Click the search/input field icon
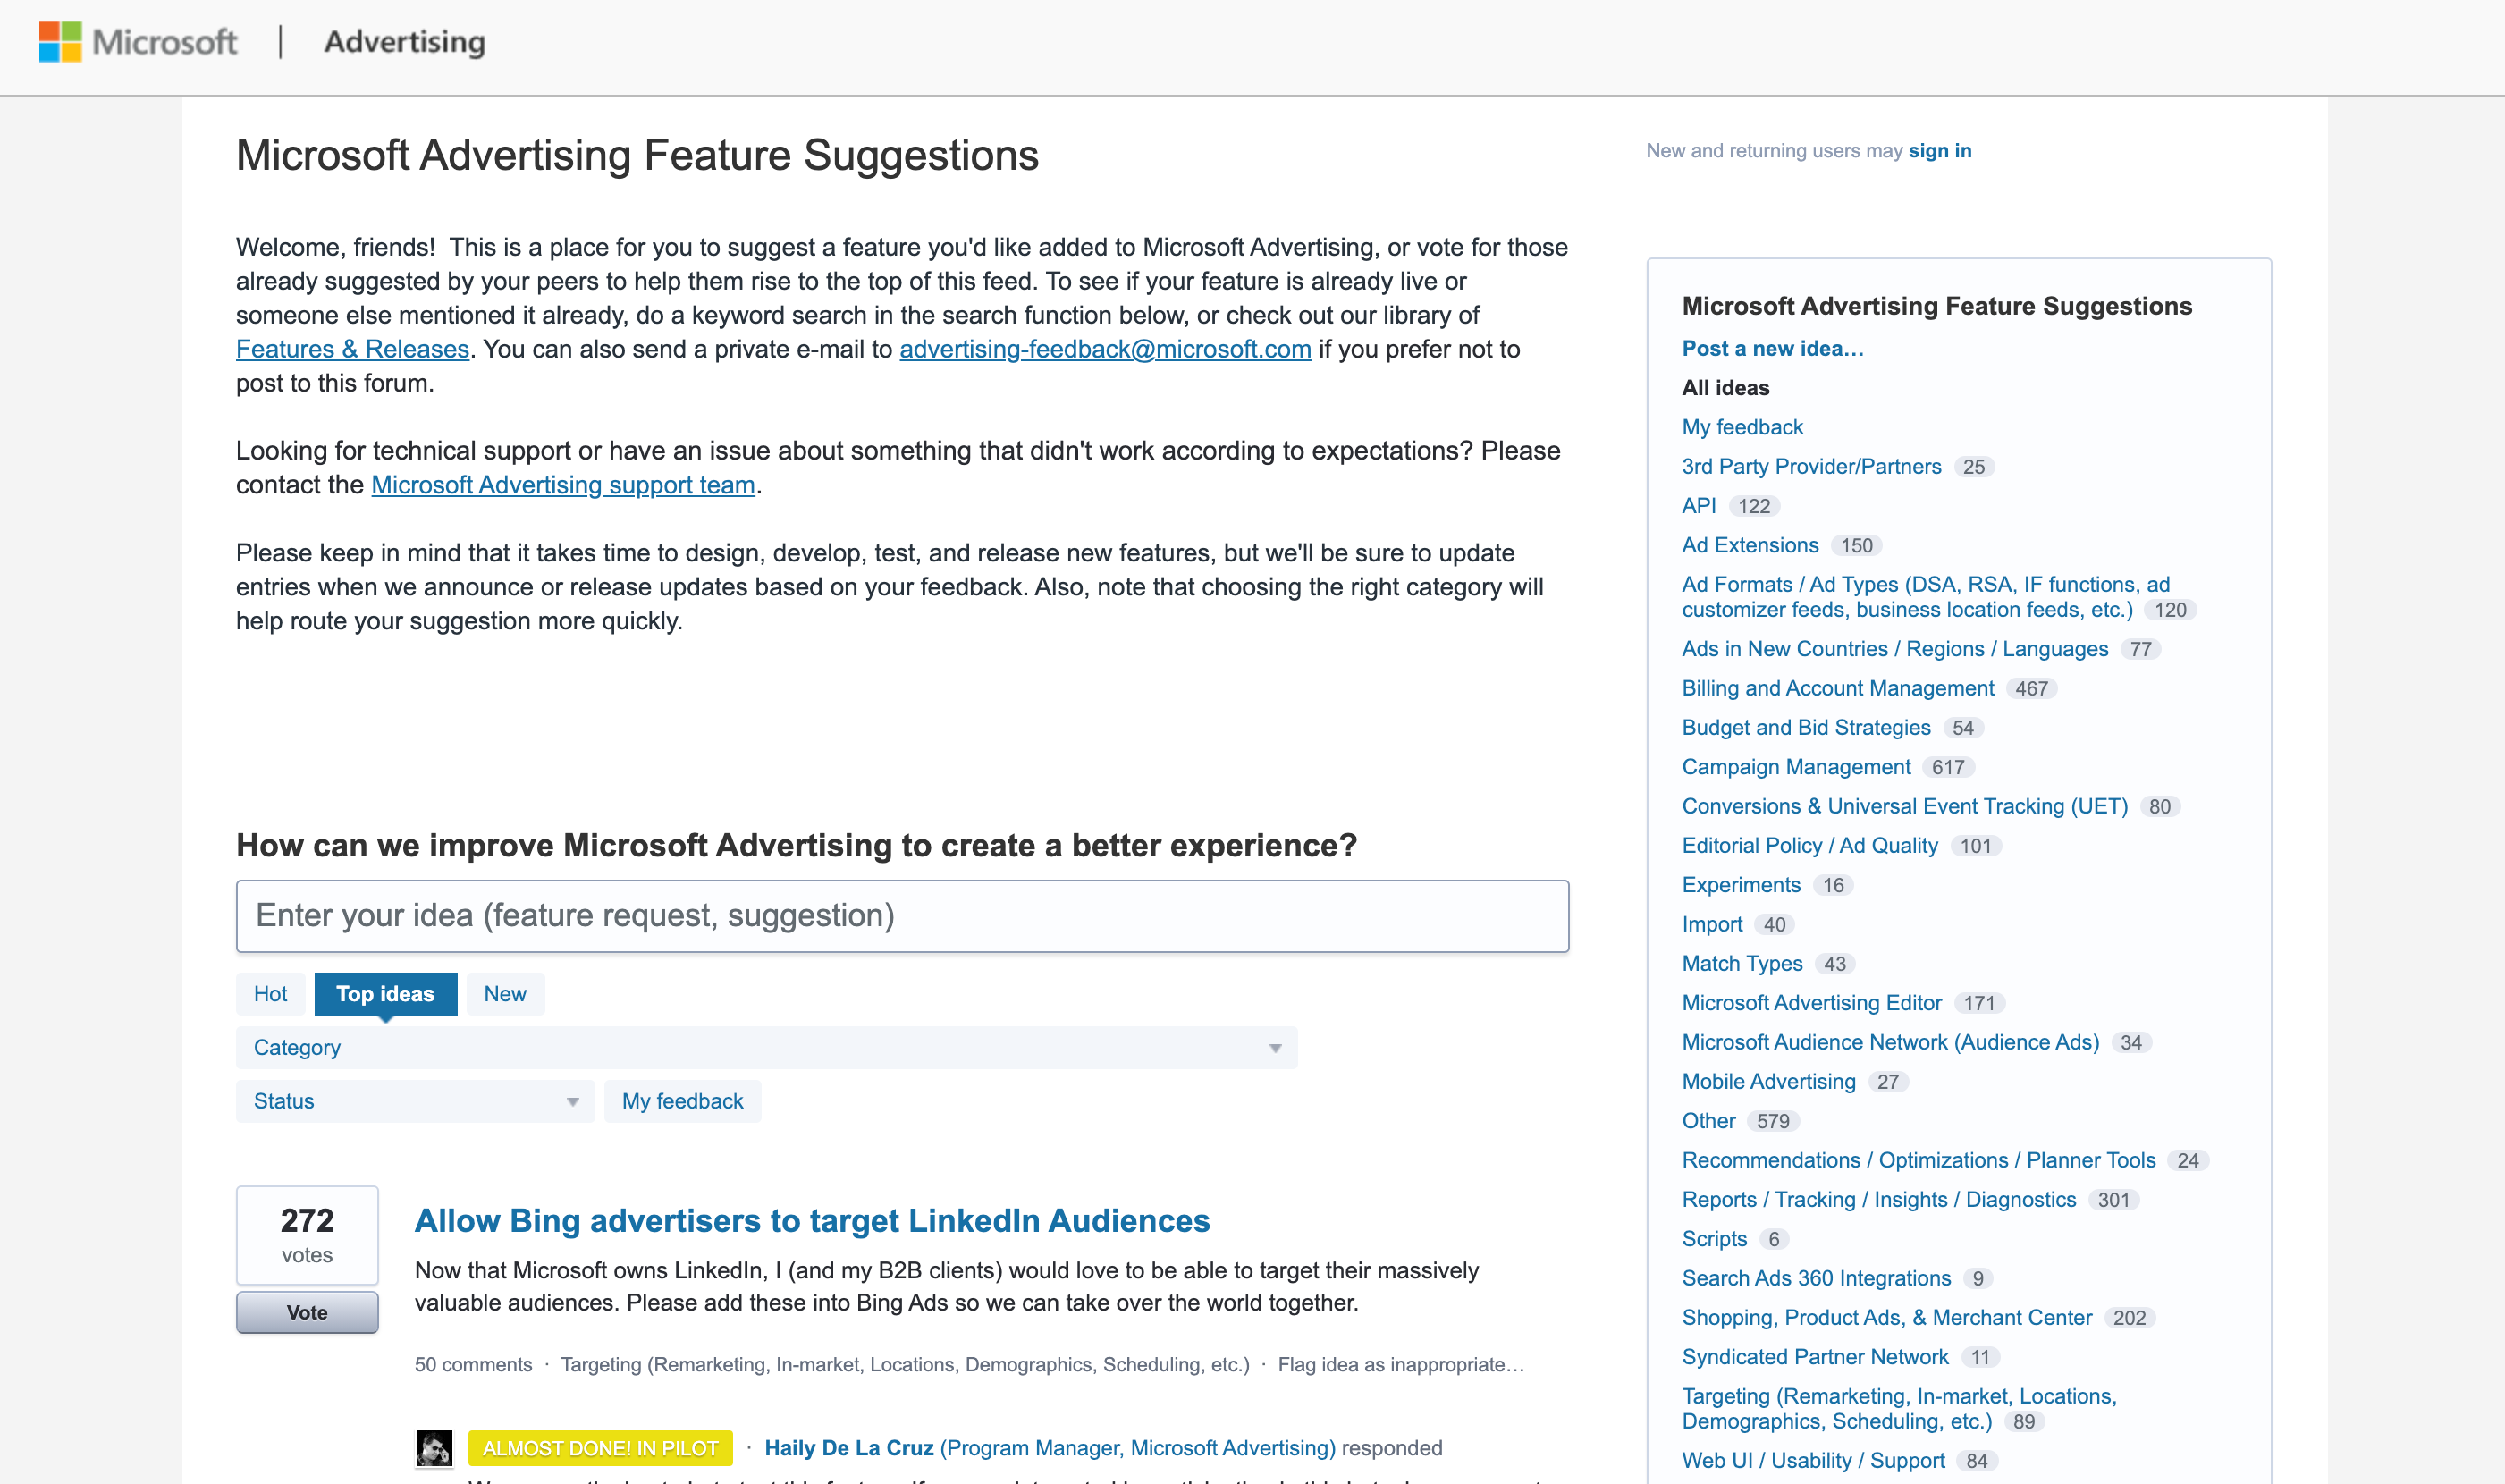 pos(903,915)
